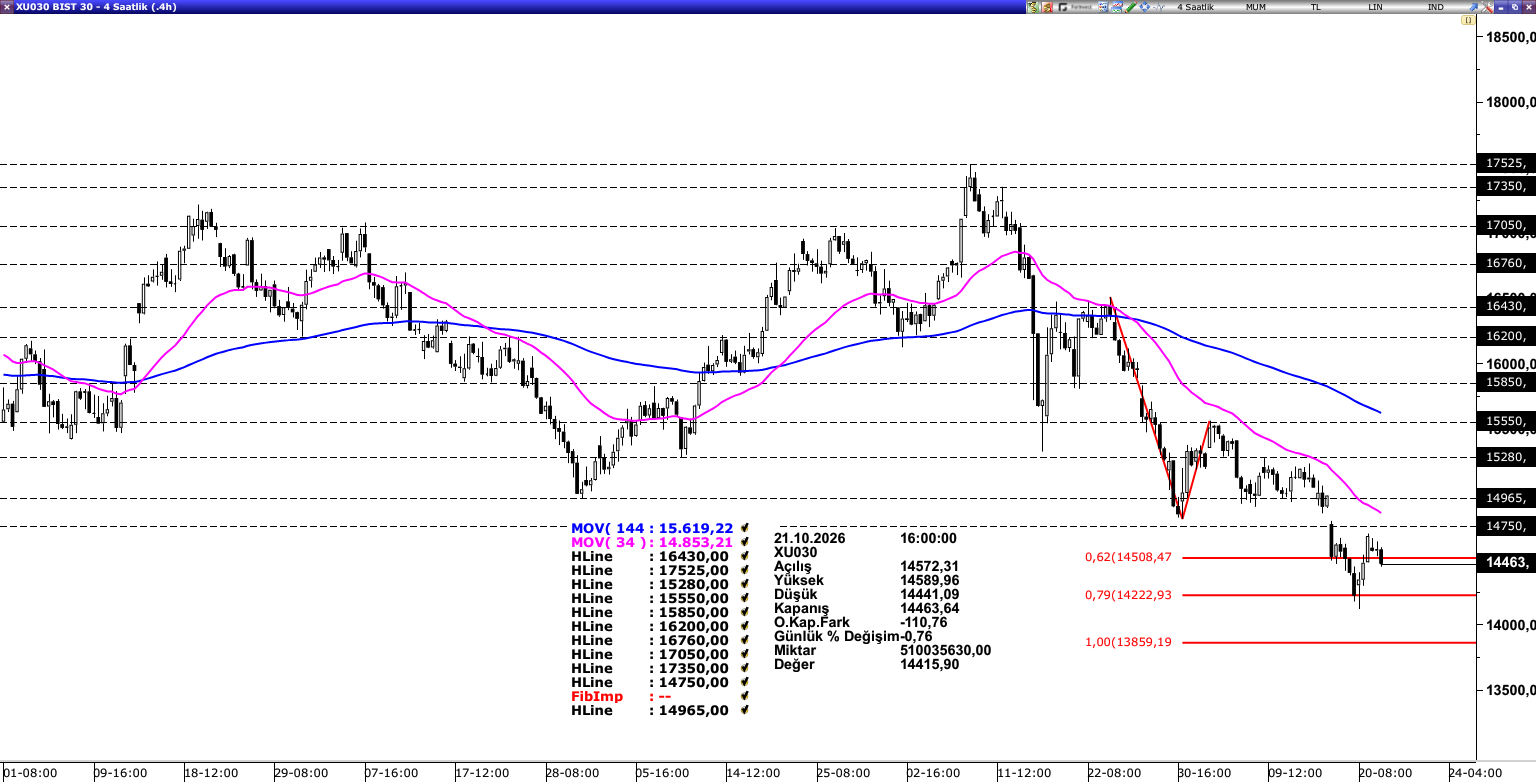Toggle the checkmark on the FibImp row
Image resolution: width=1536 pixels, height=782 pixels.
click(x=745, y=696)
